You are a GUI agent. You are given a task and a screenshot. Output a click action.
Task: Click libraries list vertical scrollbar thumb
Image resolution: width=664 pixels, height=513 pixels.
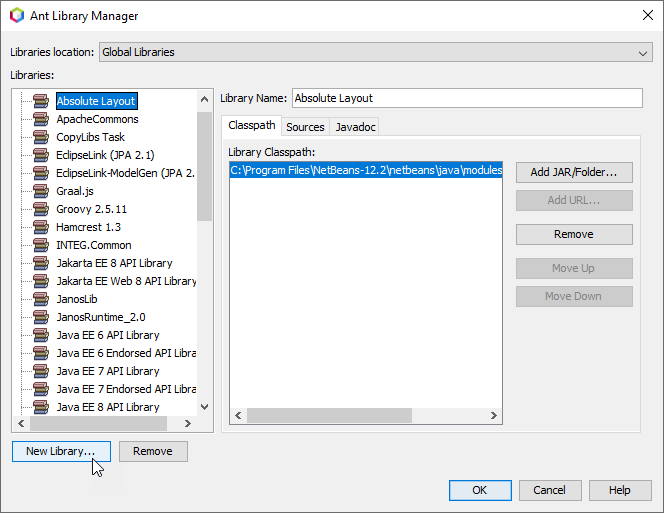[x=205, y=166]
